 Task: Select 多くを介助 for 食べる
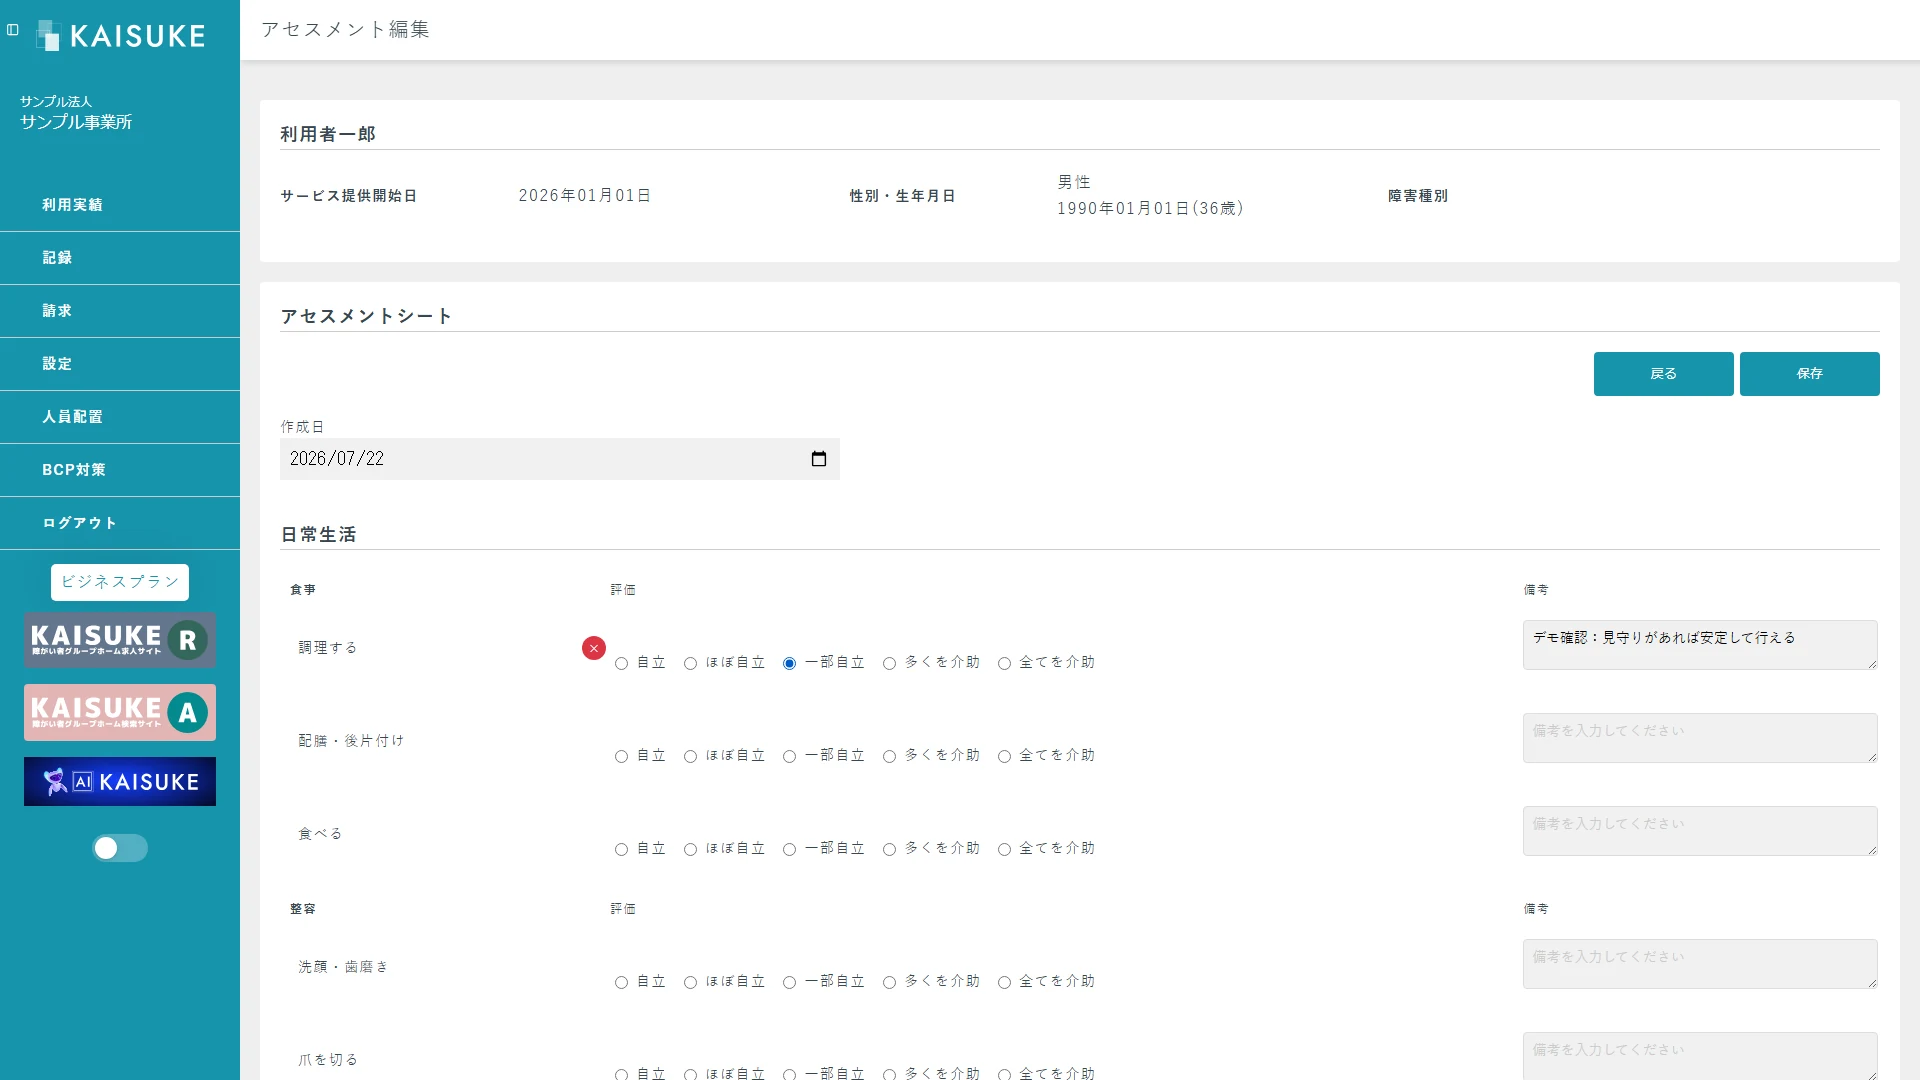889,849
